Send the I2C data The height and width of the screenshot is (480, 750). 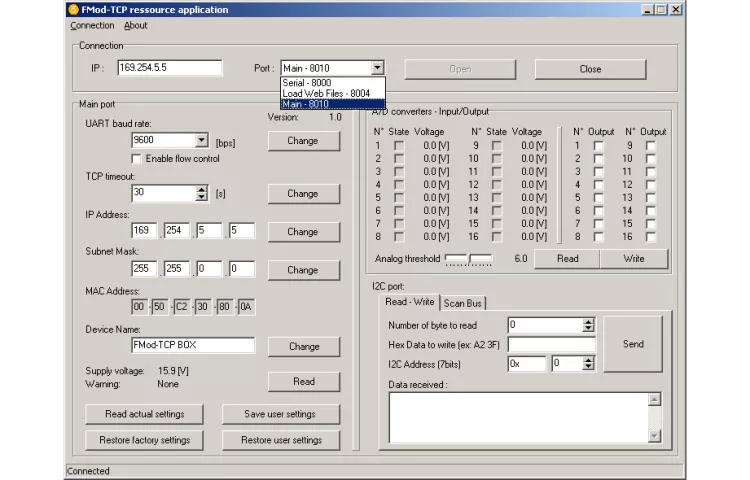pyautogui.click(x=633, y=344)
